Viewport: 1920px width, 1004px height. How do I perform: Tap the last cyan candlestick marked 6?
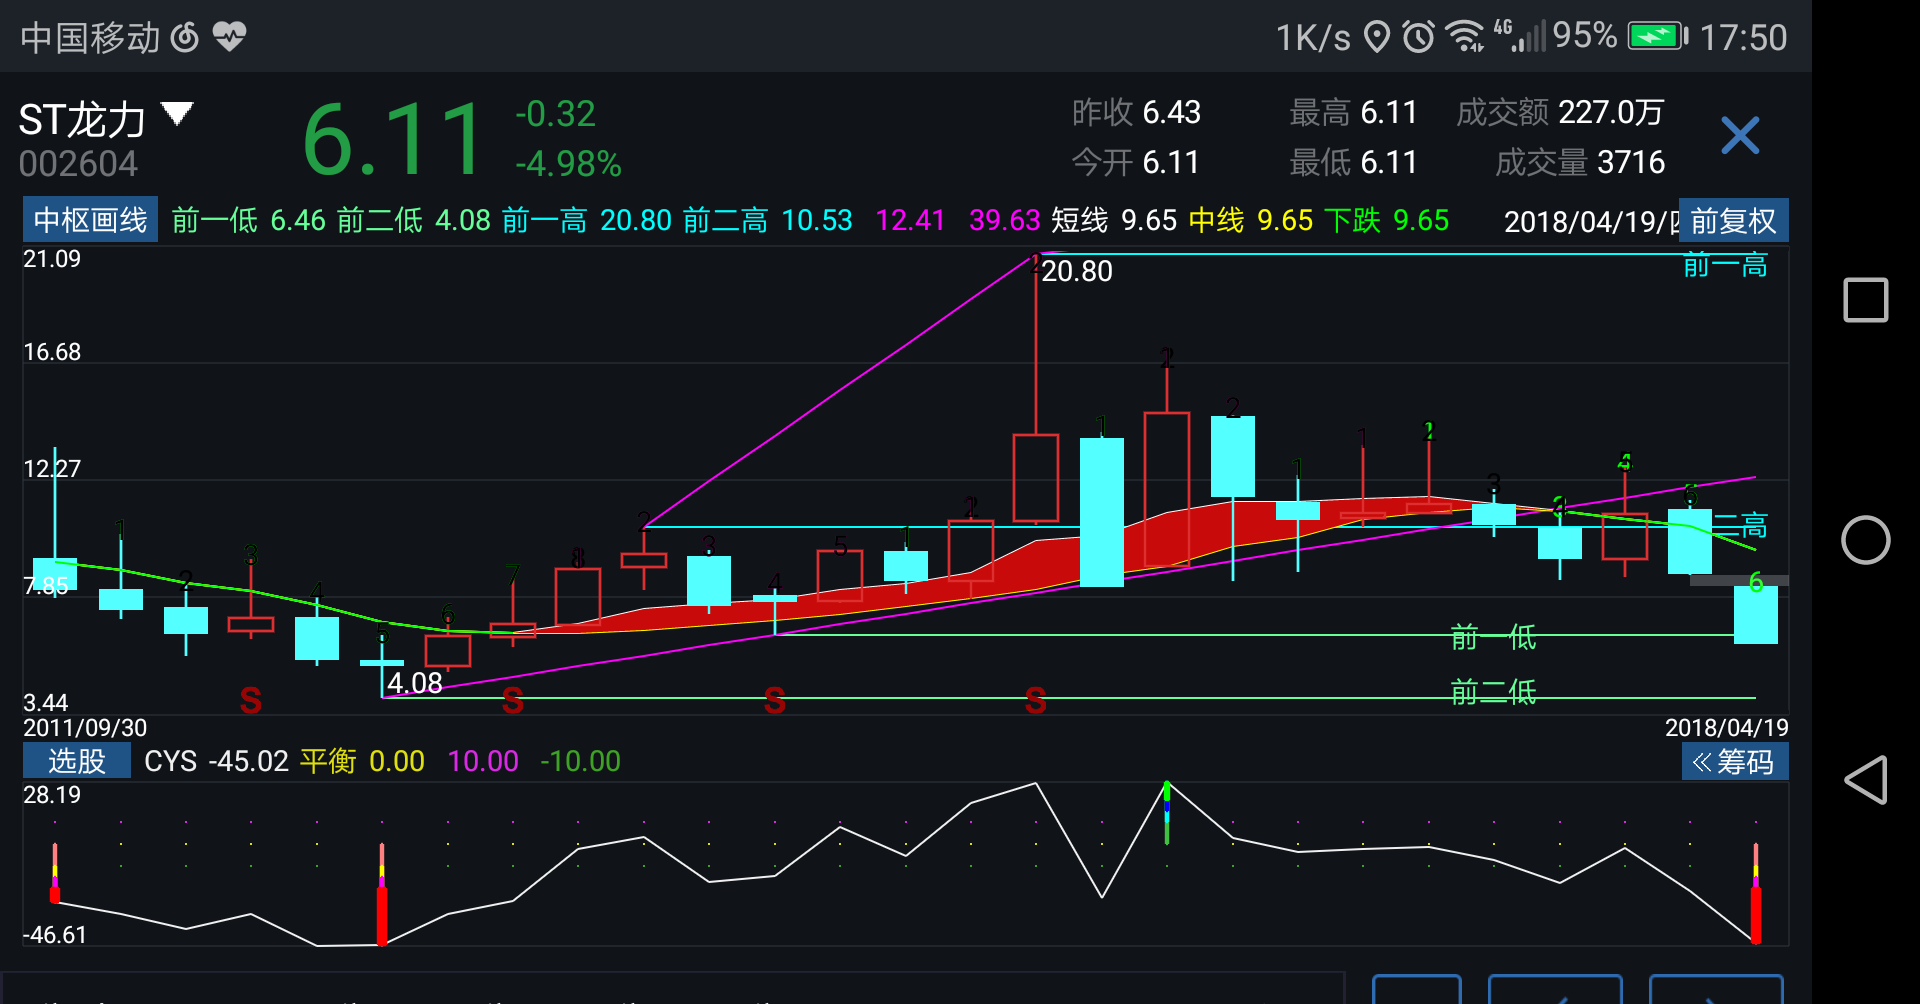coord(1756,615)
